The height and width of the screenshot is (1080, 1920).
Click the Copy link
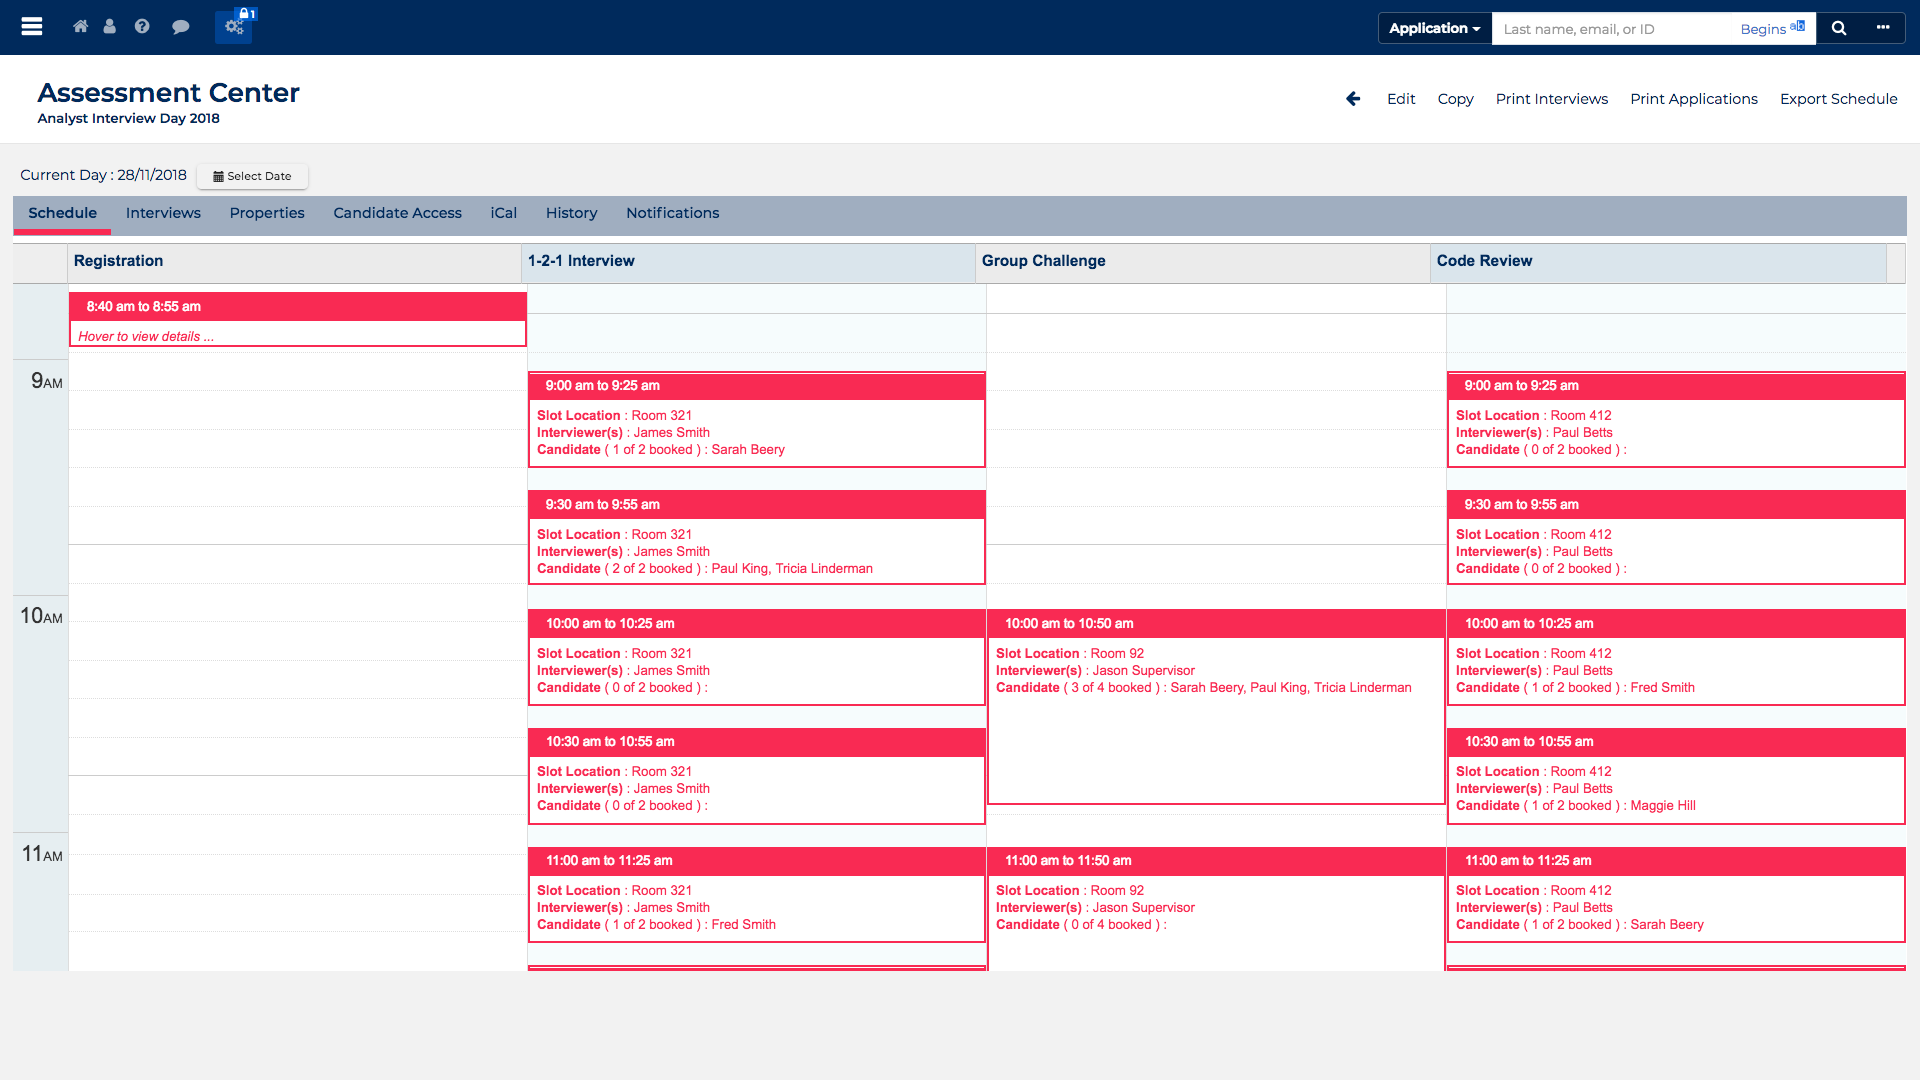click(1455, 99)
